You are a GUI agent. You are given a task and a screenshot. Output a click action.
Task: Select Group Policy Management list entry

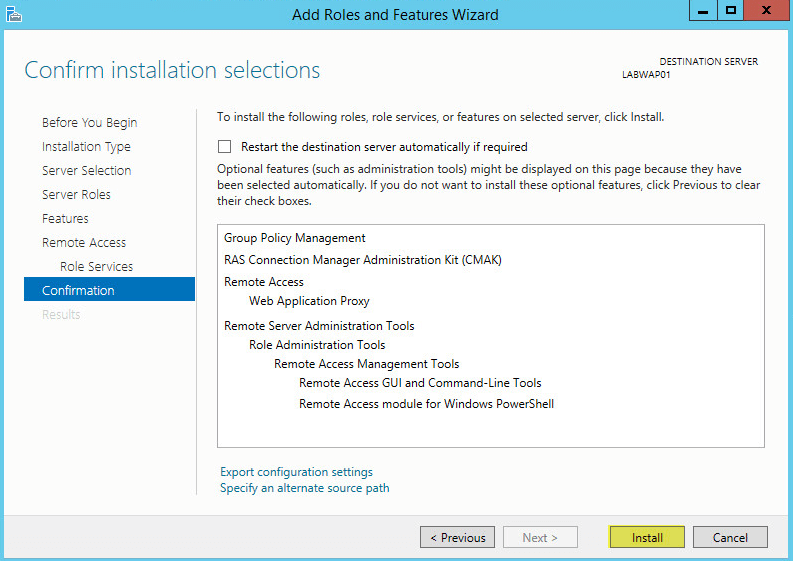(x=295, y=238)
